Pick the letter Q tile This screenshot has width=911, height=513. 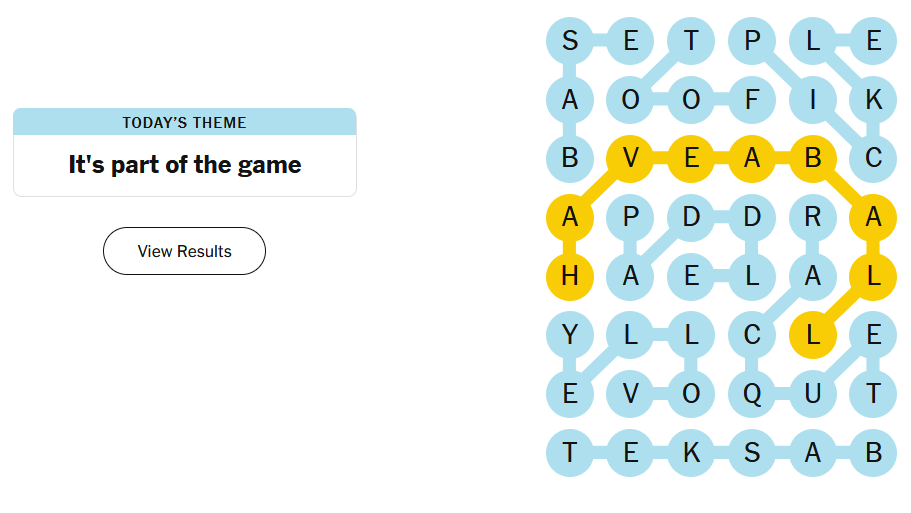point(752,394)
